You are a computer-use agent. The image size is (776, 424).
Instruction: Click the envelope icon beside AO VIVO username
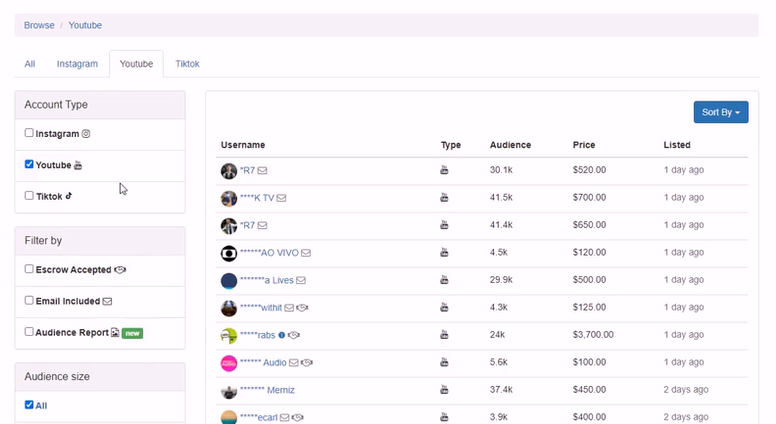[x=307, y=252]
